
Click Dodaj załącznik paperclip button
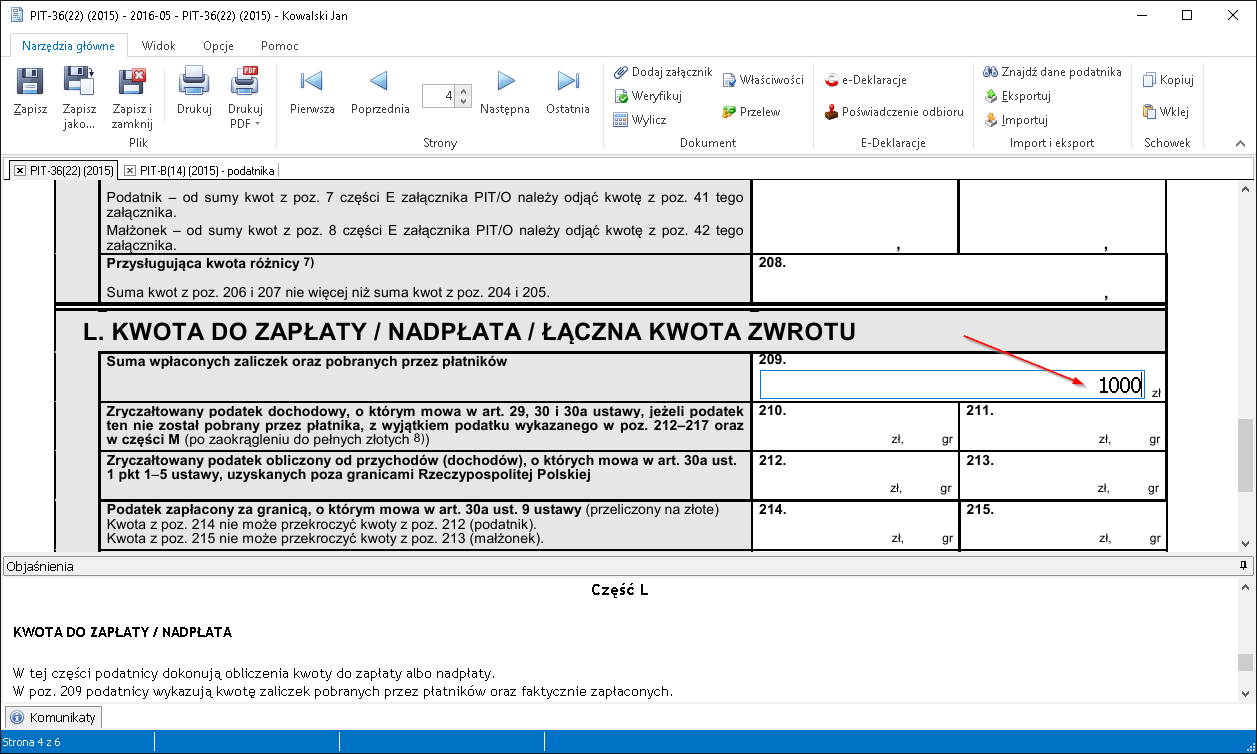point(663,72)
